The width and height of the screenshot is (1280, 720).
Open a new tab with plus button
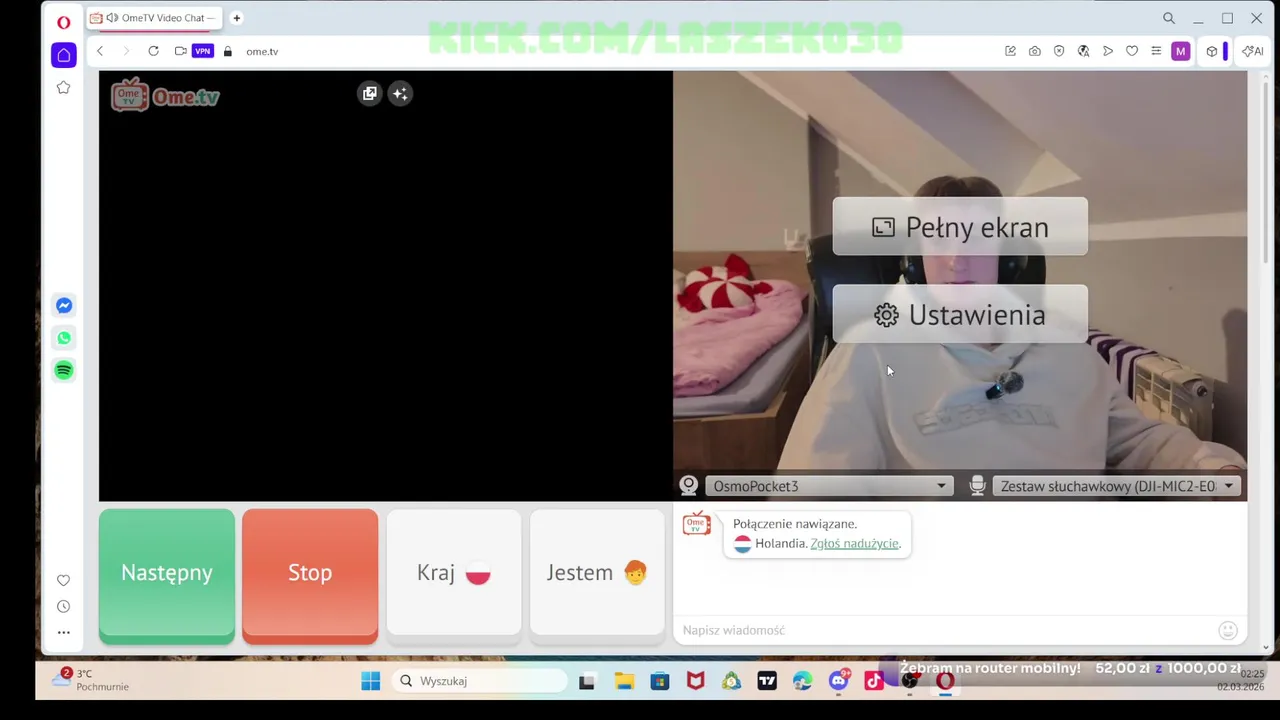pos(237,18)
